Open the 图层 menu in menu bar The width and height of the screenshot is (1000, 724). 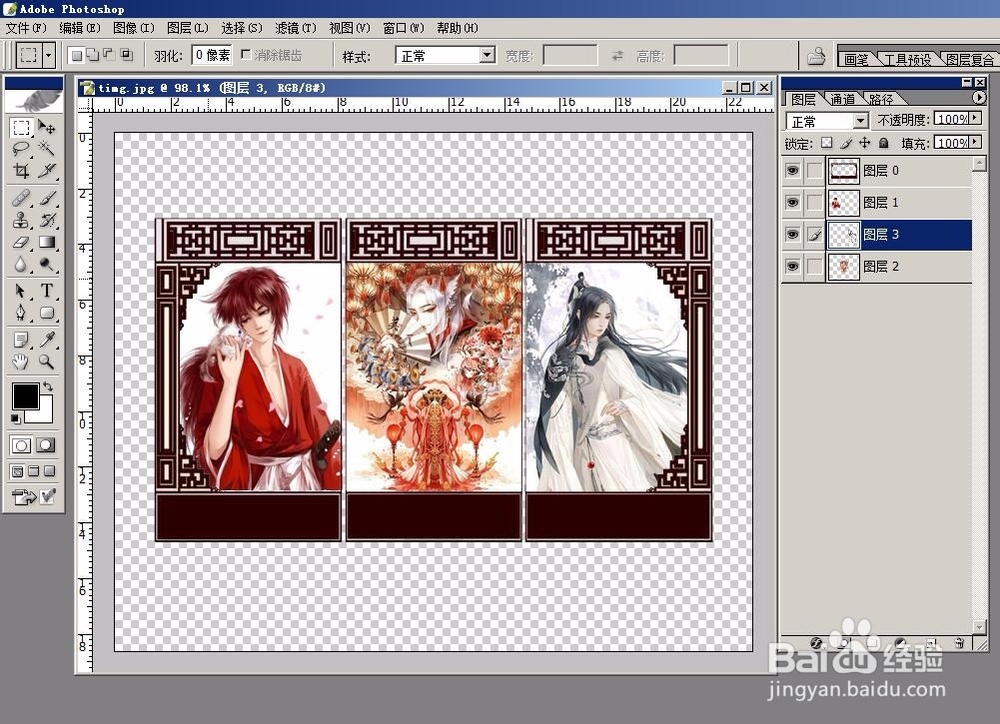pyautogui.click(x=188, y=28)
